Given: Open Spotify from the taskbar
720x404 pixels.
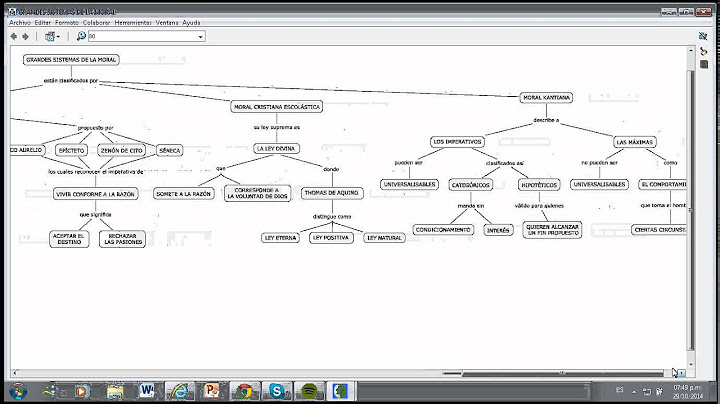Looking at the screenshot, I should [x=309, y=391].
